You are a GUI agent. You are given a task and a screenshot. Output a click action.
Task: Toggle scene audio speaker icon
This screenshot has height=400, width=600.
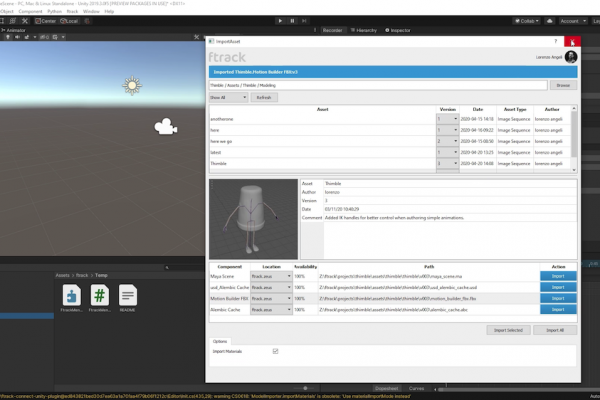17,37
